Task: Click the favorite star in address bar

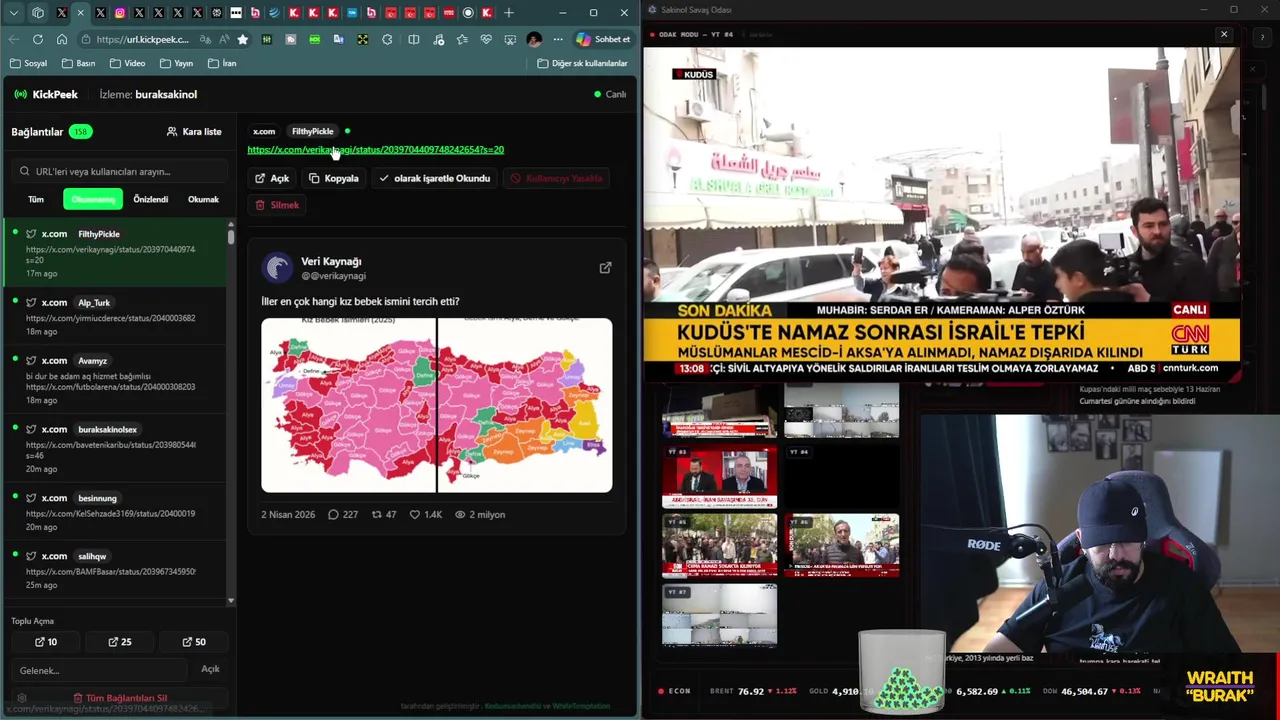Action: (x=242, y=39)
